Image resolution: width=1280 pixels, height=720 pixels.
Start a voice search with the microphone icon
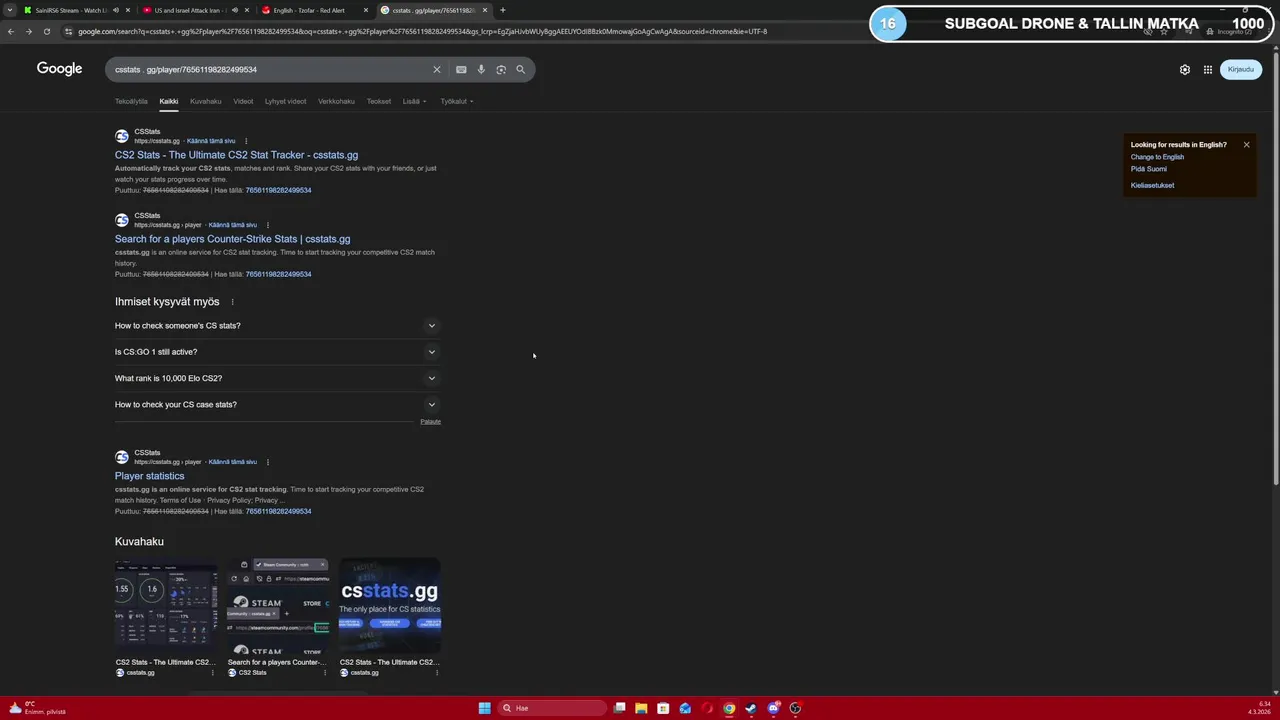coord(481,69)
